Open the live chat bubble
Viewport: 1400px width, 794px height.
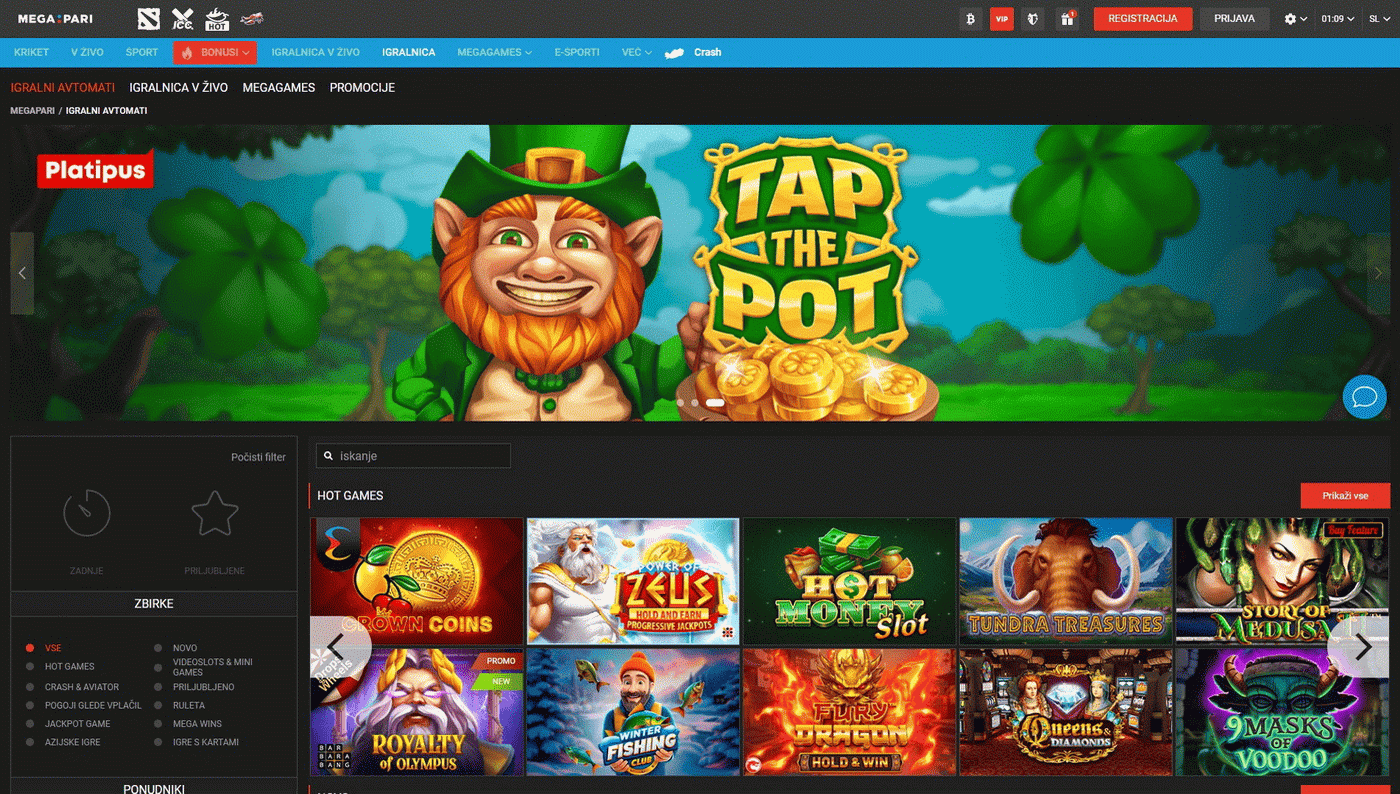point(1363,396)
